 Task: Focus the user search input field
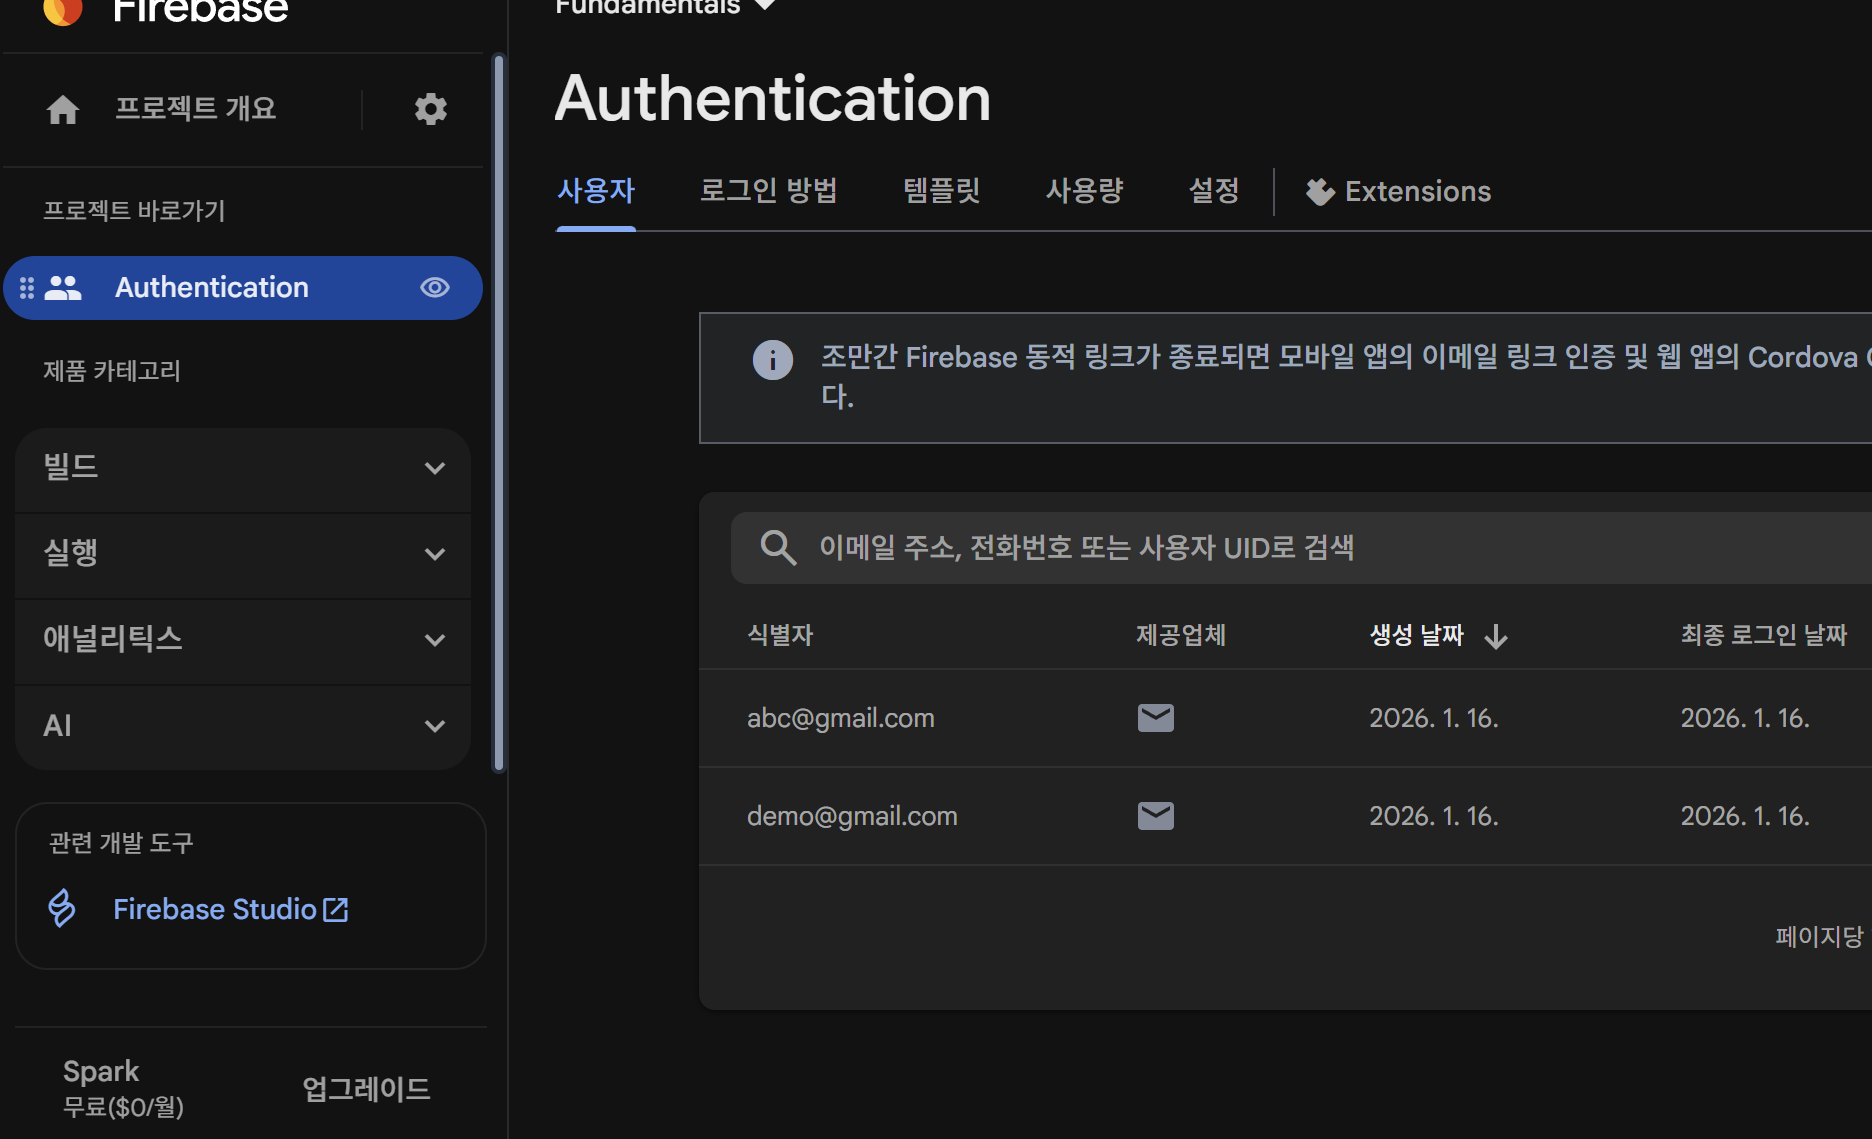click(1300, 548)
